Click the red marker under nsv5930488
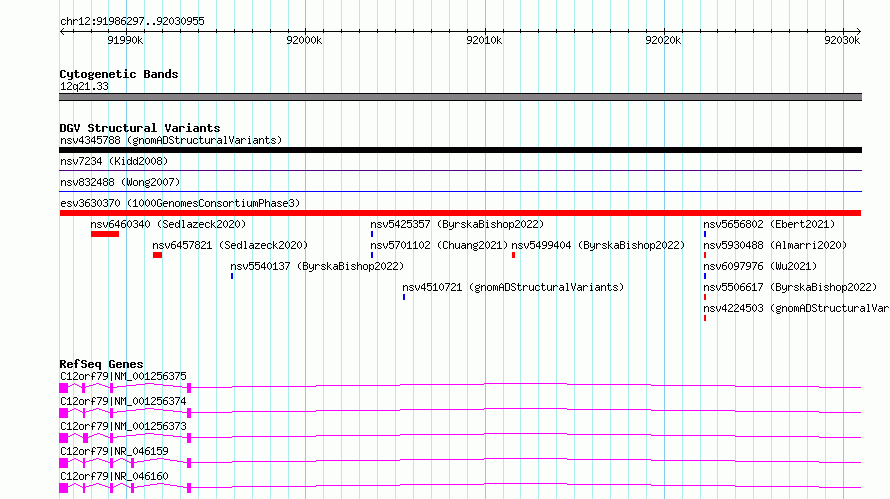 pyautogui.click(x=705, y=255)
